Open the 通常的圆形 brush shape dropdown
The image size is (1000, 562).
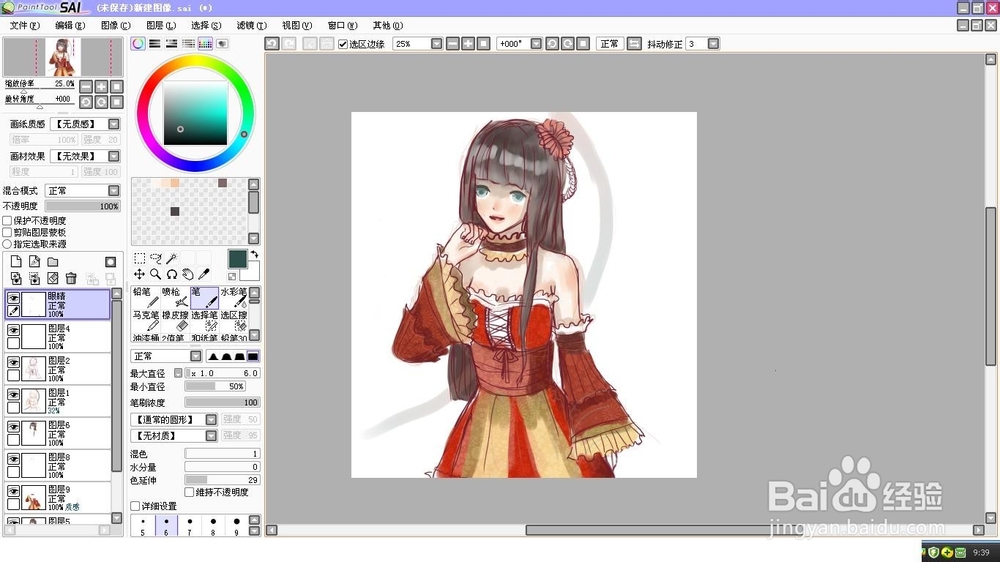[211, 419]
